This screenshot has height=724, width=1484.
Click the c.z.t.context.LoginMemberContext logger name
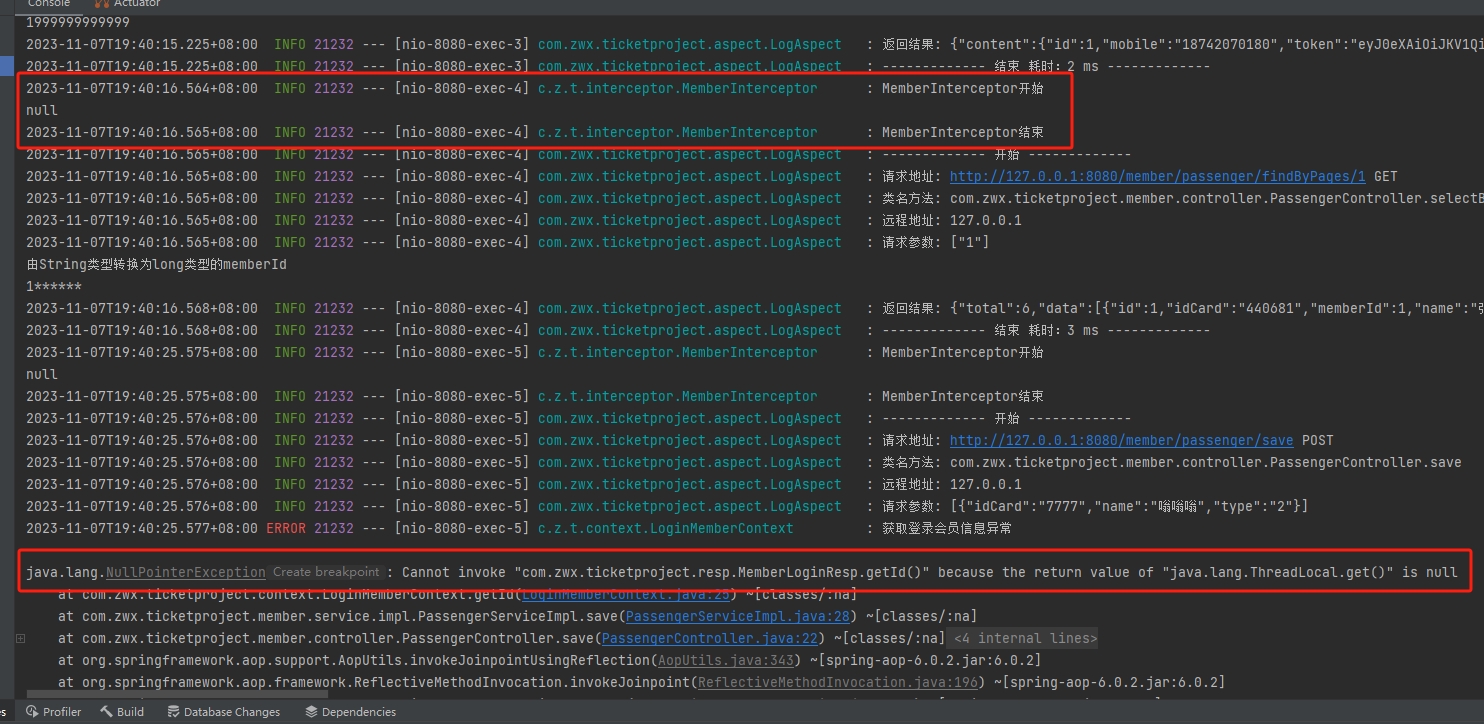point(665,528)
